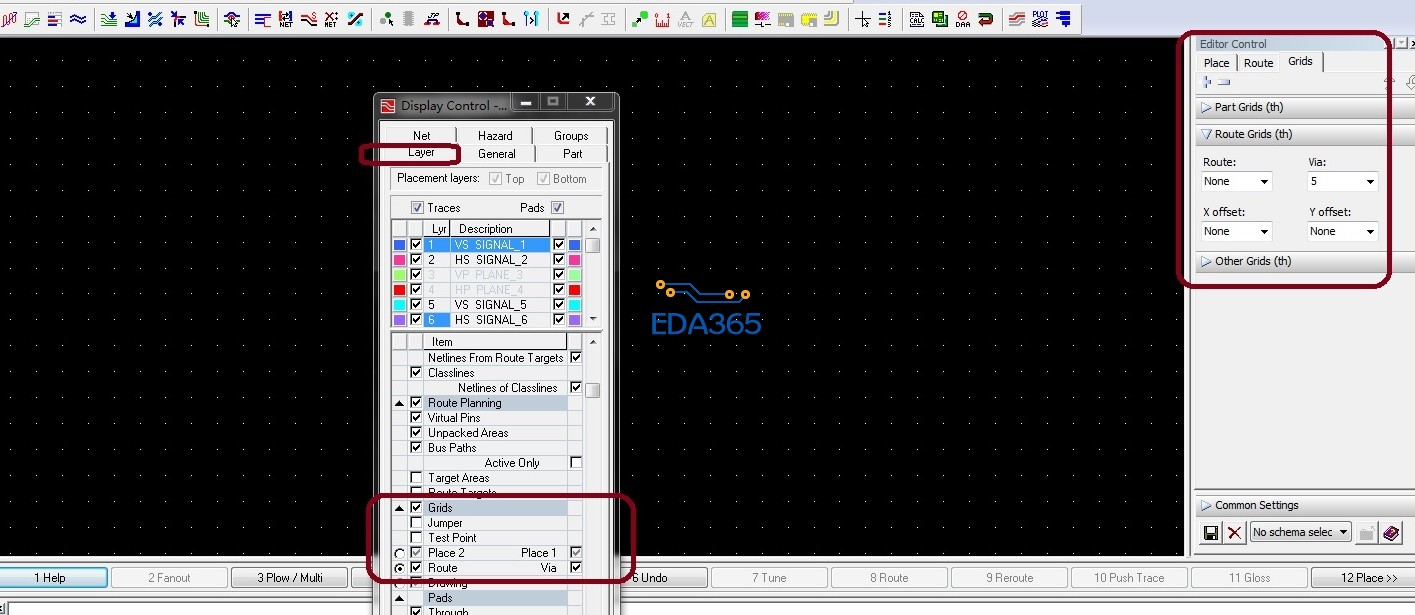Toggle the Pads checkbox beside Traces
1415x615 pixels.
pyautogui.click(x=557, y=208)
